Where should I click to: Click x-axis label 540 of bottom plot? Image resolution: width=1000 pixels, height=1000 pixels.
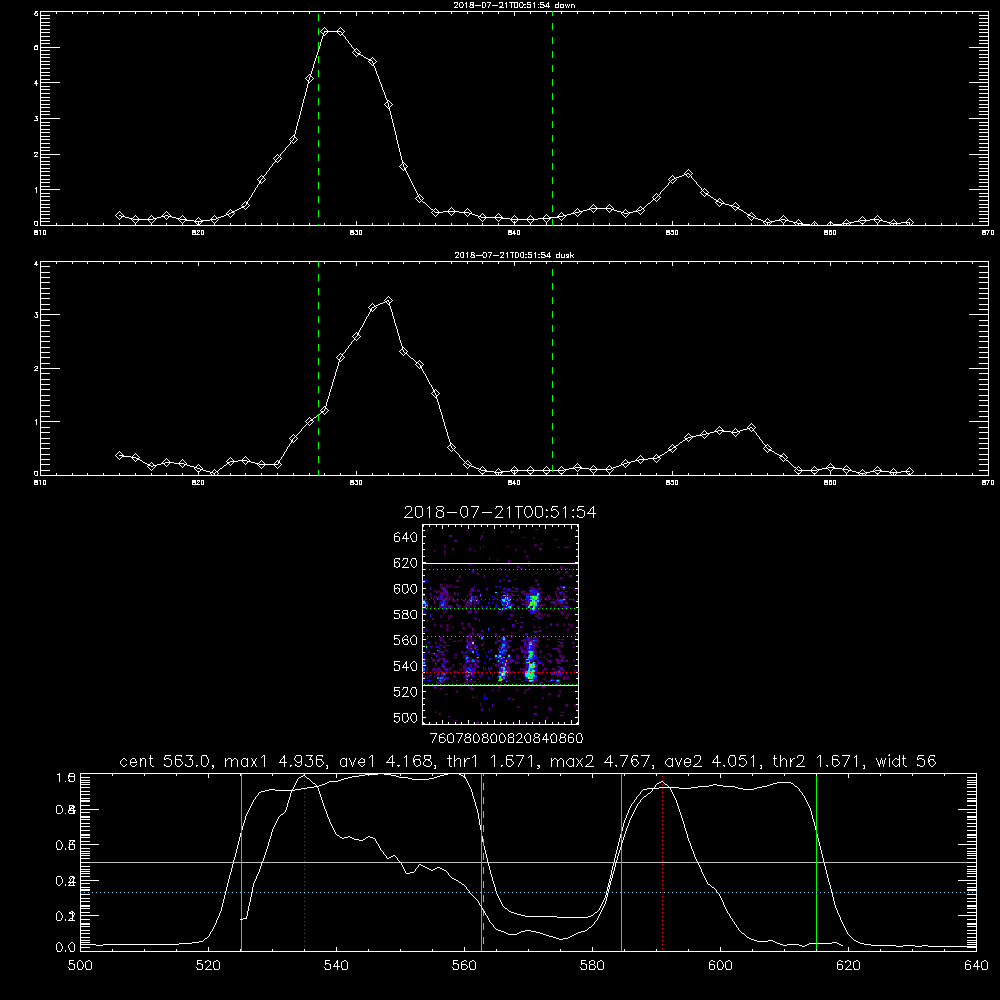pyautogui.click(x=336, y=966)
